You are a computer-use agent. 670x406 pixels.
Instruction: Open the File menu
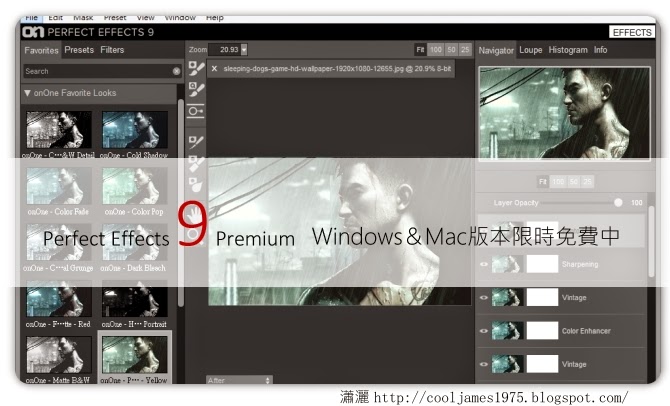(32, 18)
